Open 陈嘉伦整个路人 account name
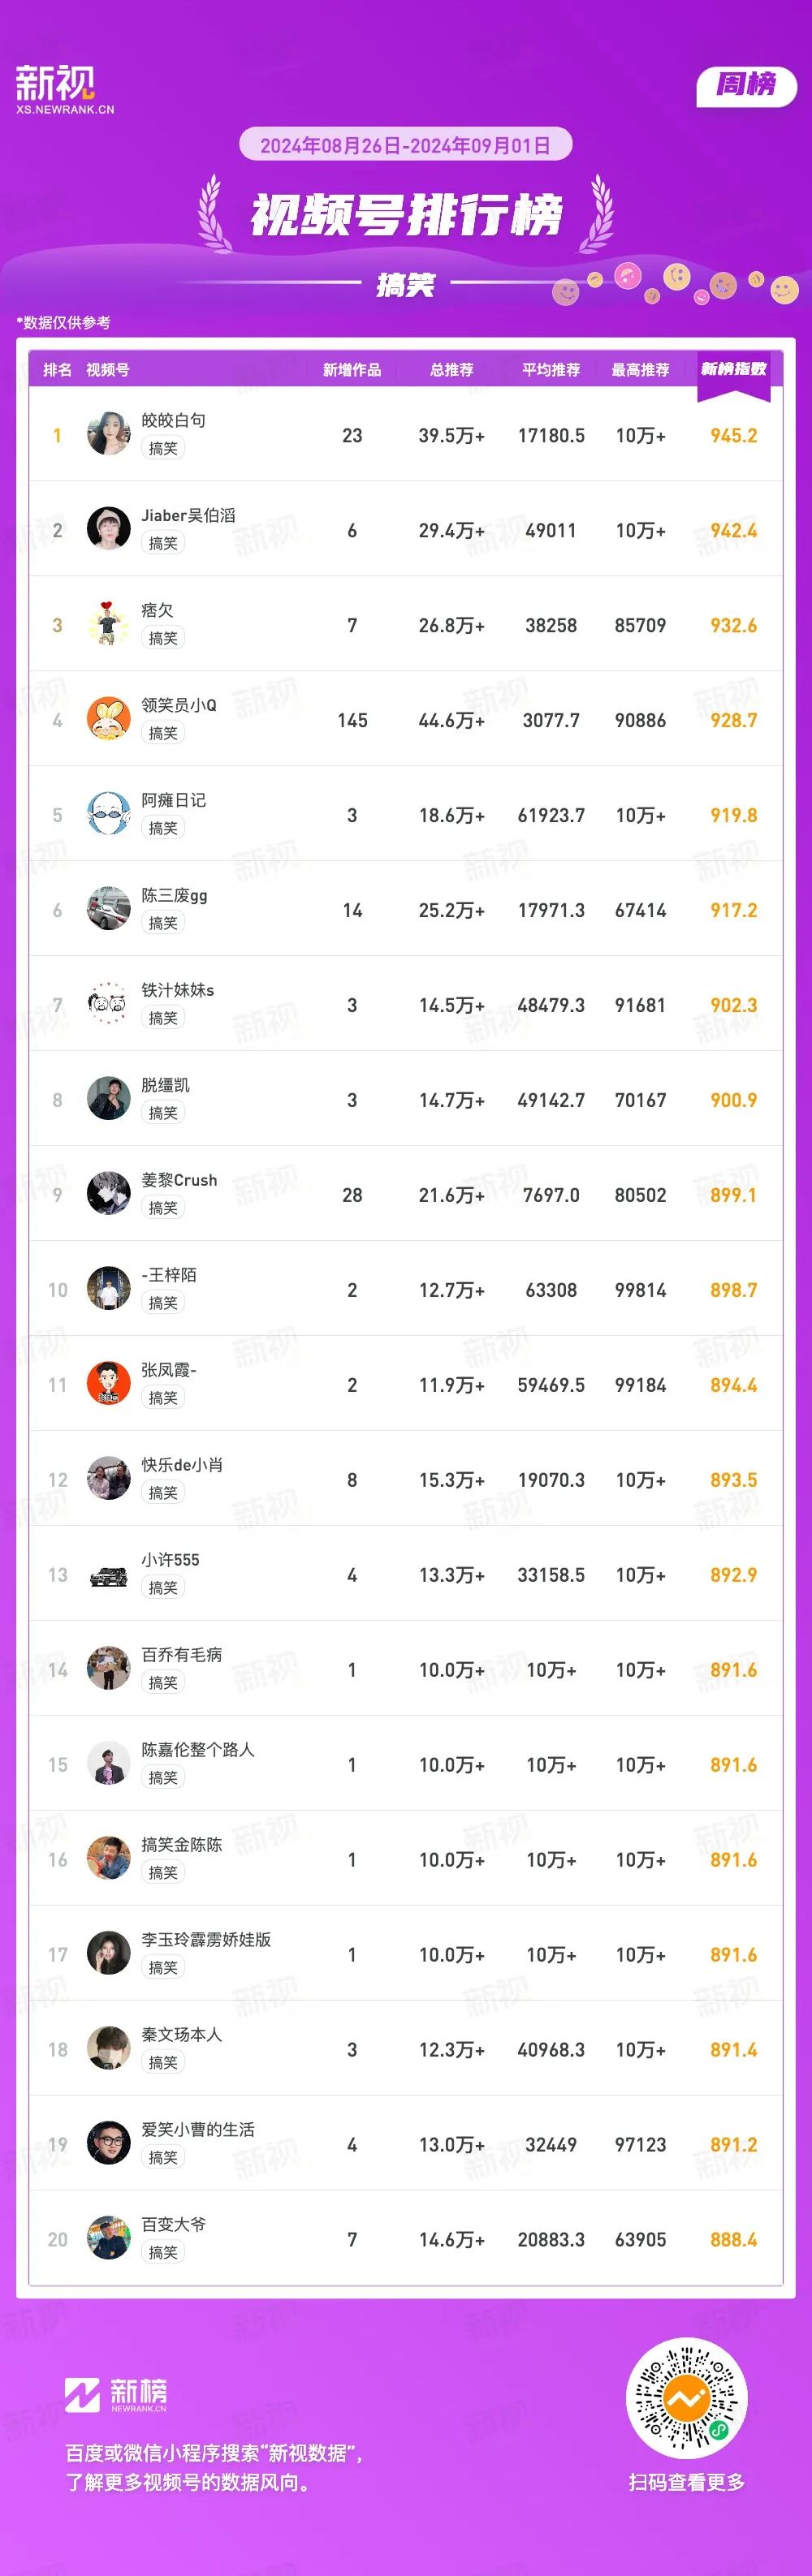The image size is (812, 2576). pos(198,1749)
